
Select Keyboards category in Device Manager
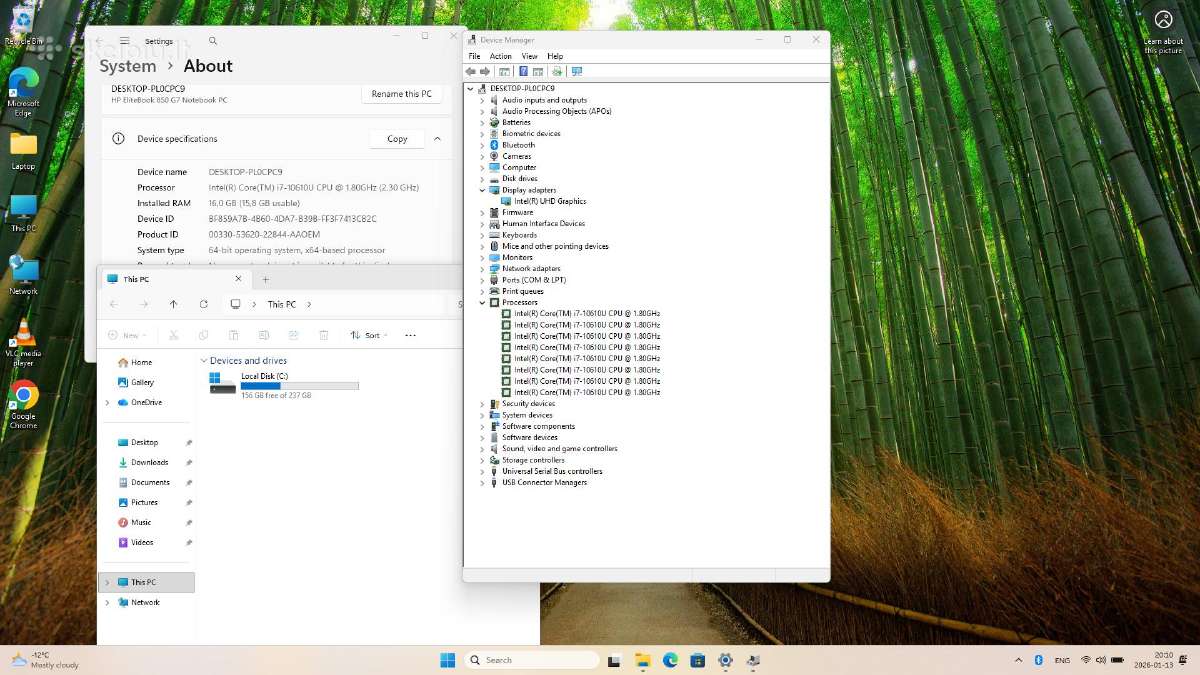[x=519, y=235]
